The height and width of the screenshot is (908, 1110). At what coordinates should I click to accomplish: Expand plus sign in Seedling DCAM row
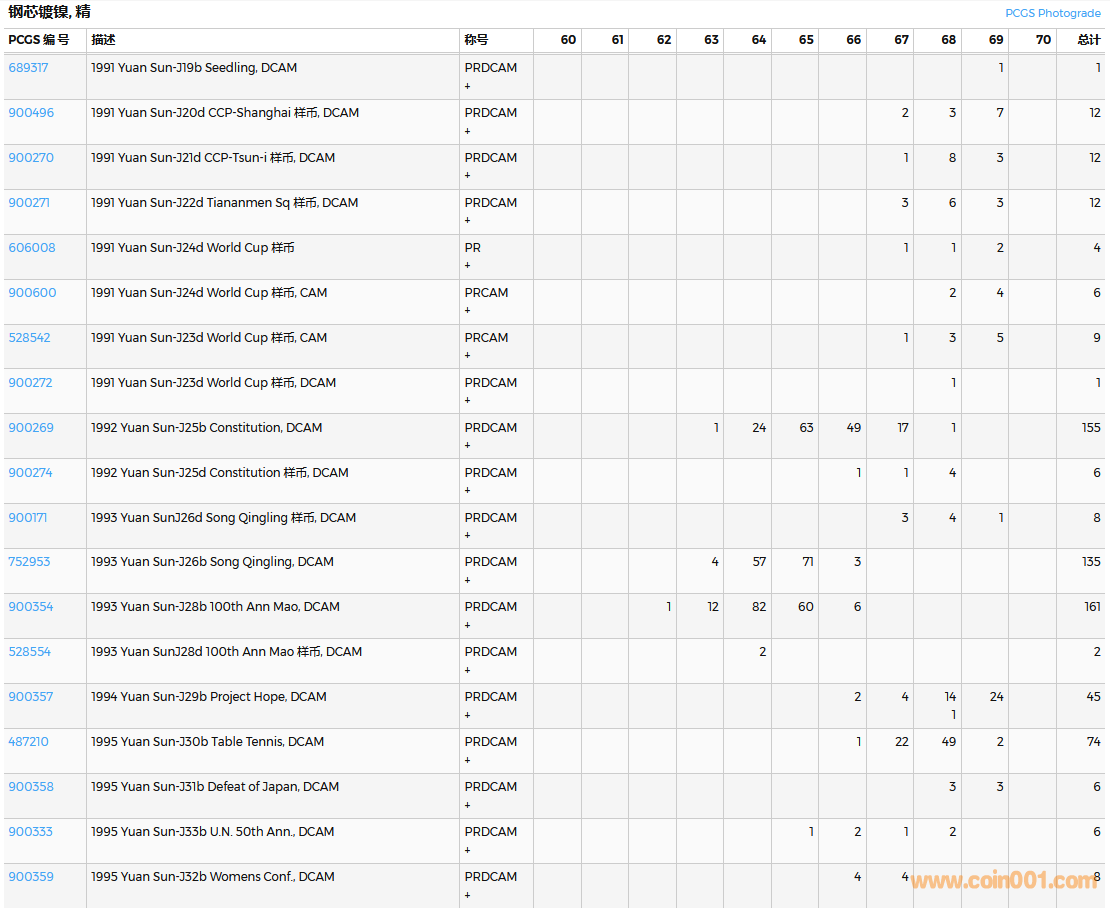[x=467, y=86]
